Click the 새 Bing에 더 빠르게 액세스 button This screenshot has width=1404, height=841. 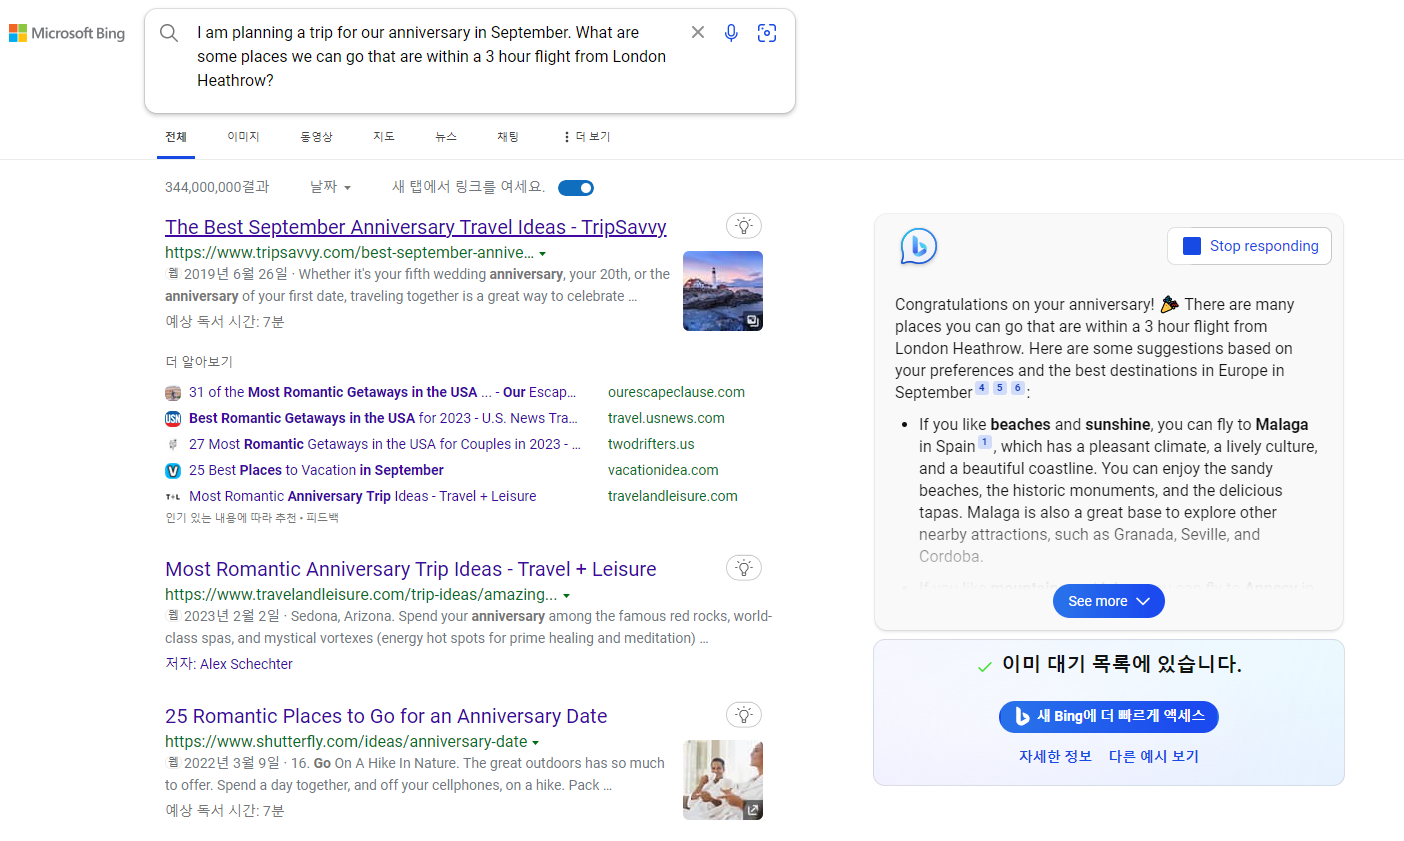pos(1109,716)
